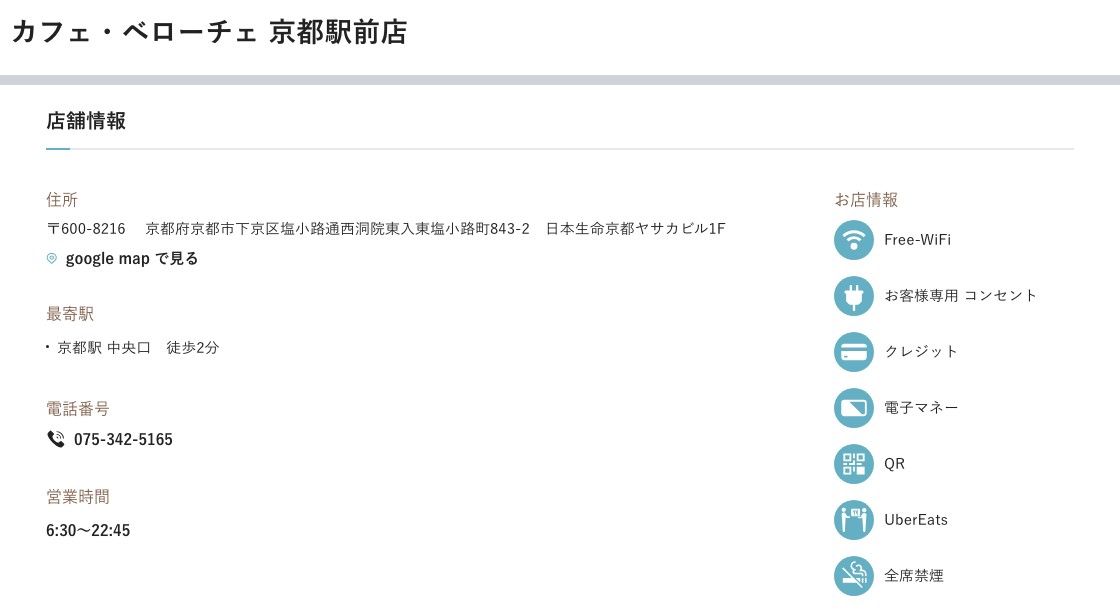Viewport: 1120px width, 615px height.
Task: Click the building name 日本生命京都ヤサカビル1F
Action: [636, 229]
